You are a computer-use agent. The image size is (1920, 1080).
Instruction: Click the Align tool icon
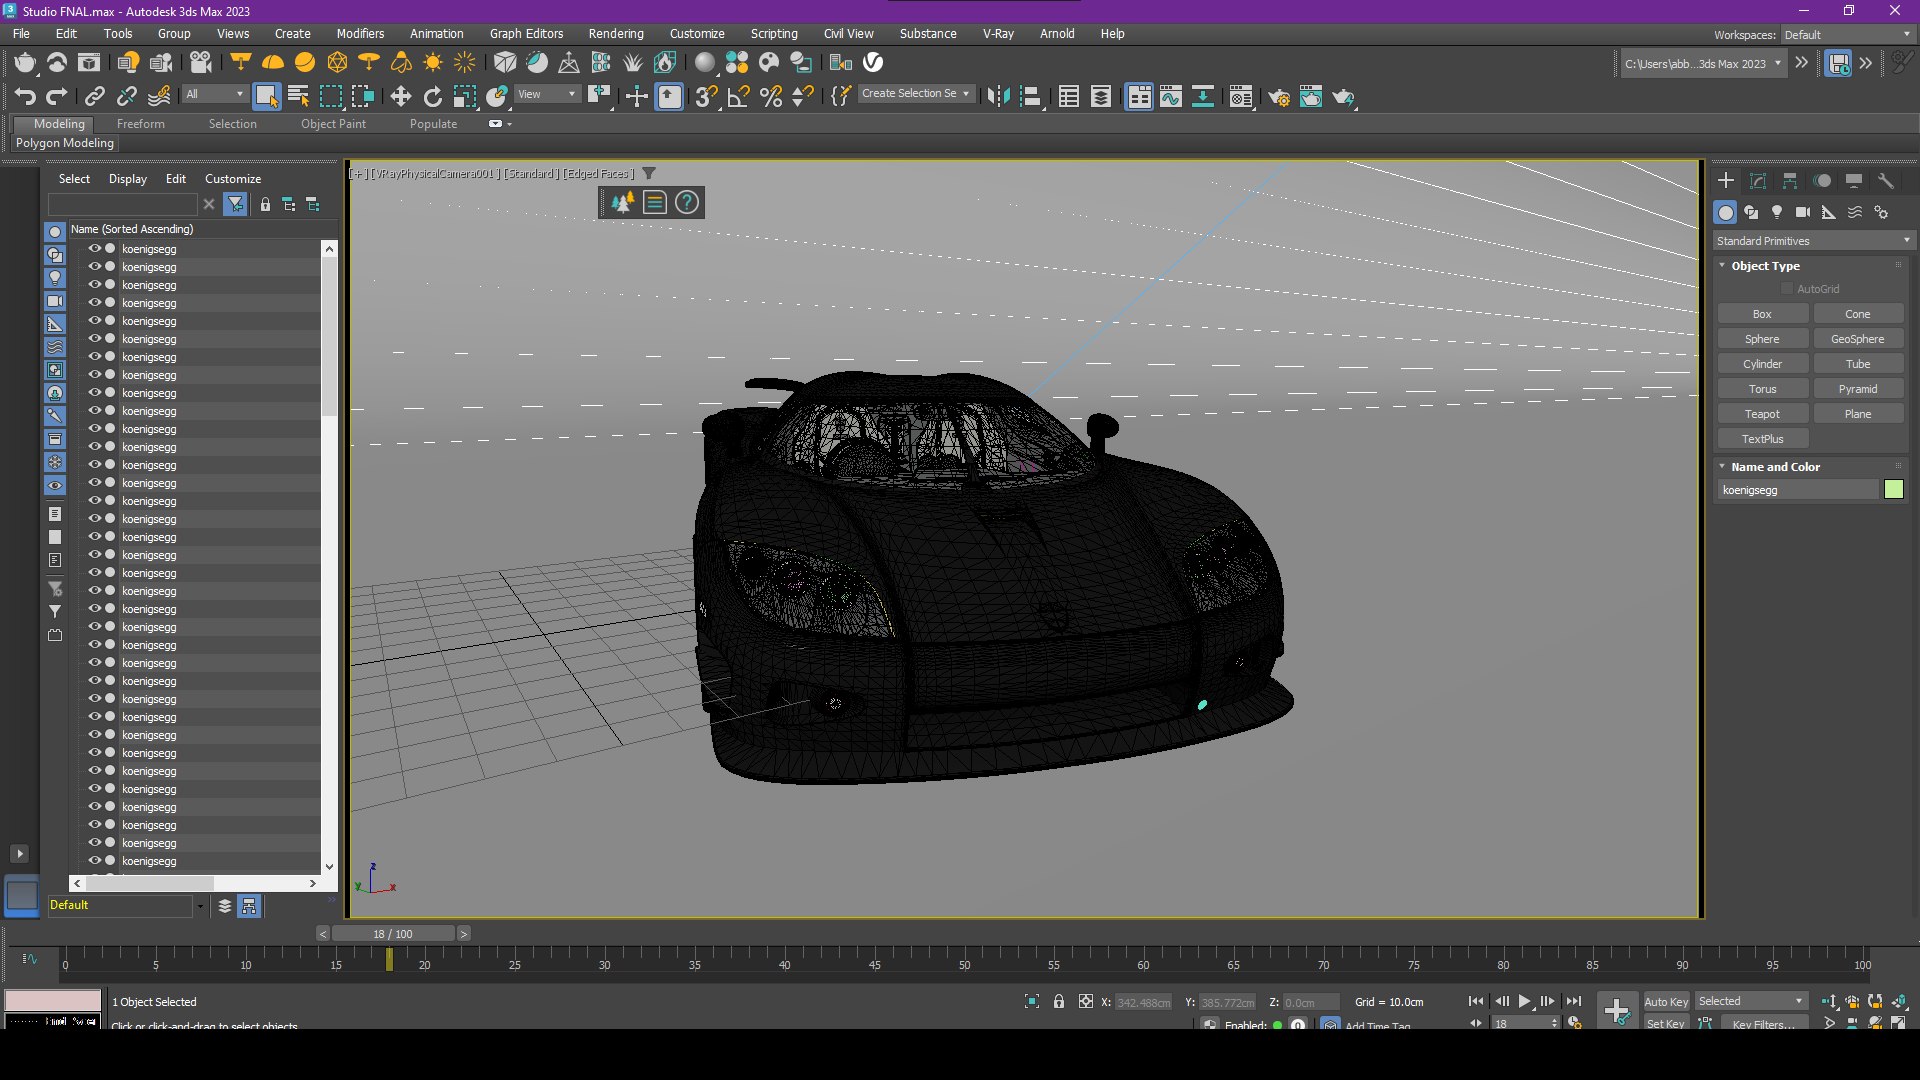[x=1031, y=97]
